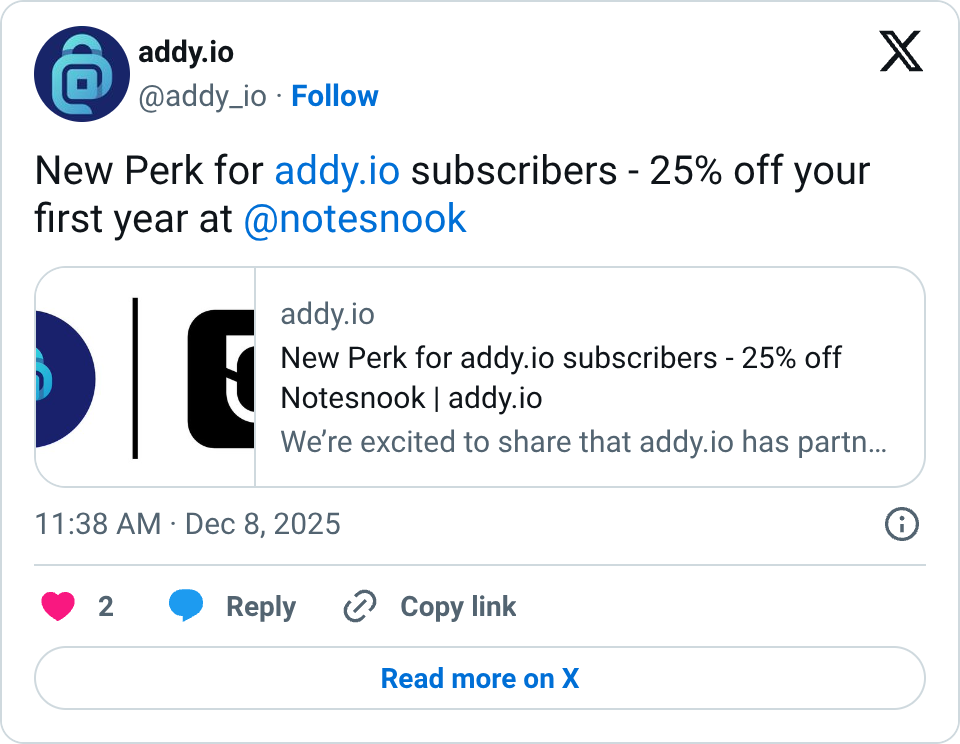Click the chain link copy icon
This screenshot has height=744, width=960.
(359, 606)
